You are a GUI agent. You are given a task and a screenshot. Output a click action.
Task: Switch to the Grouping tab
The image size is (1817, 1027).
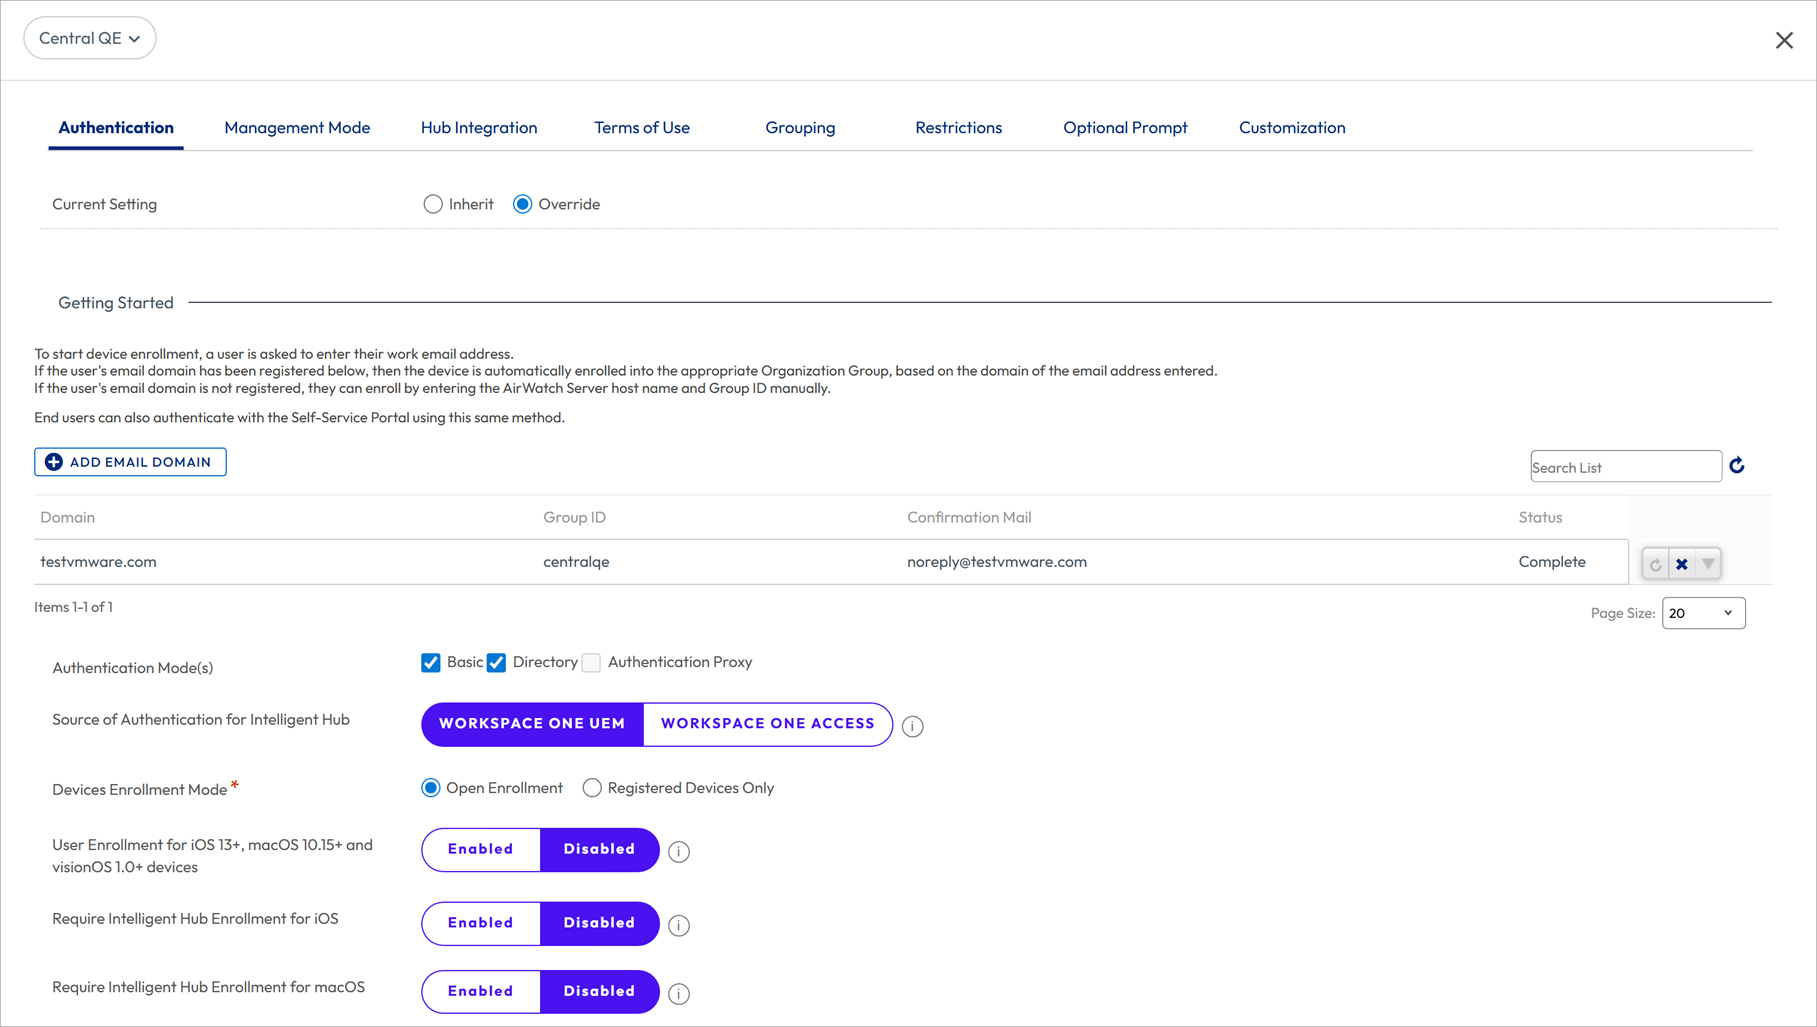[800, 128]
